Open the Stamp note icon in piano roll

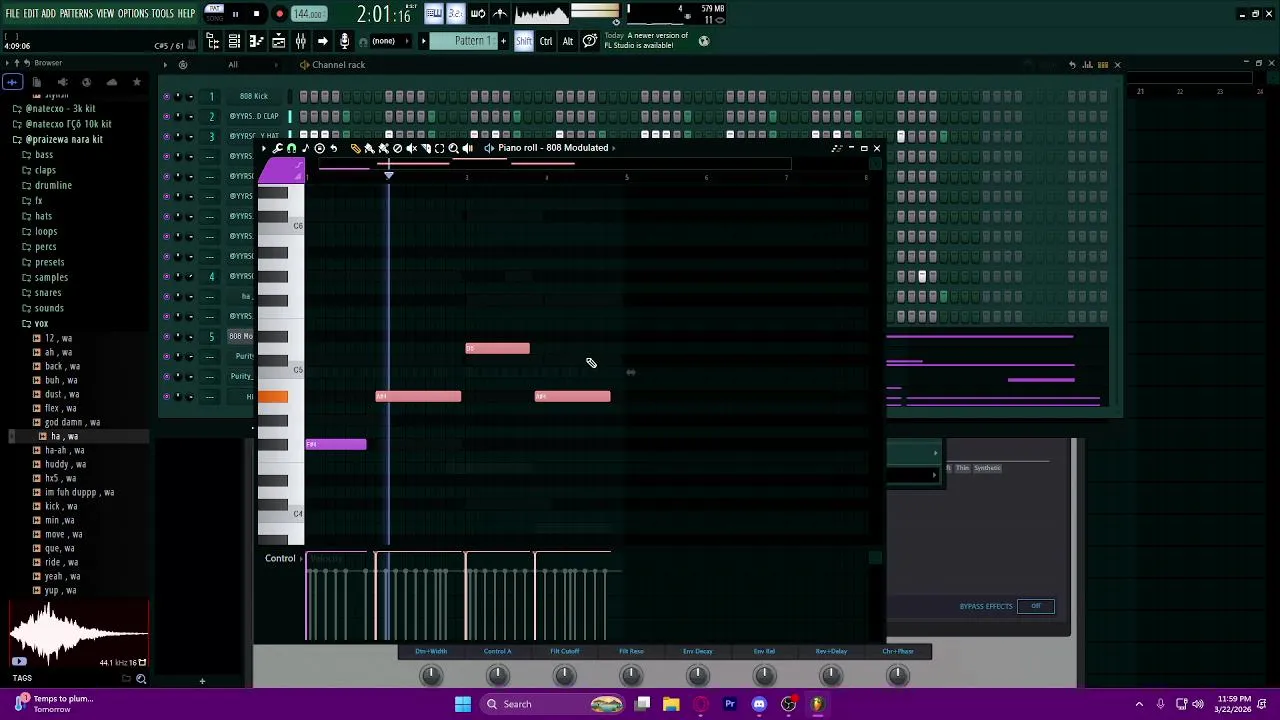click(x=306, y=148)
